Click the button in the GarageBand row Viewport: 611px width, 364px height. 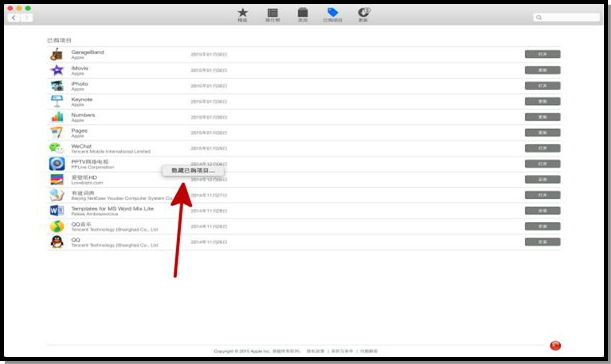point(542,54)
